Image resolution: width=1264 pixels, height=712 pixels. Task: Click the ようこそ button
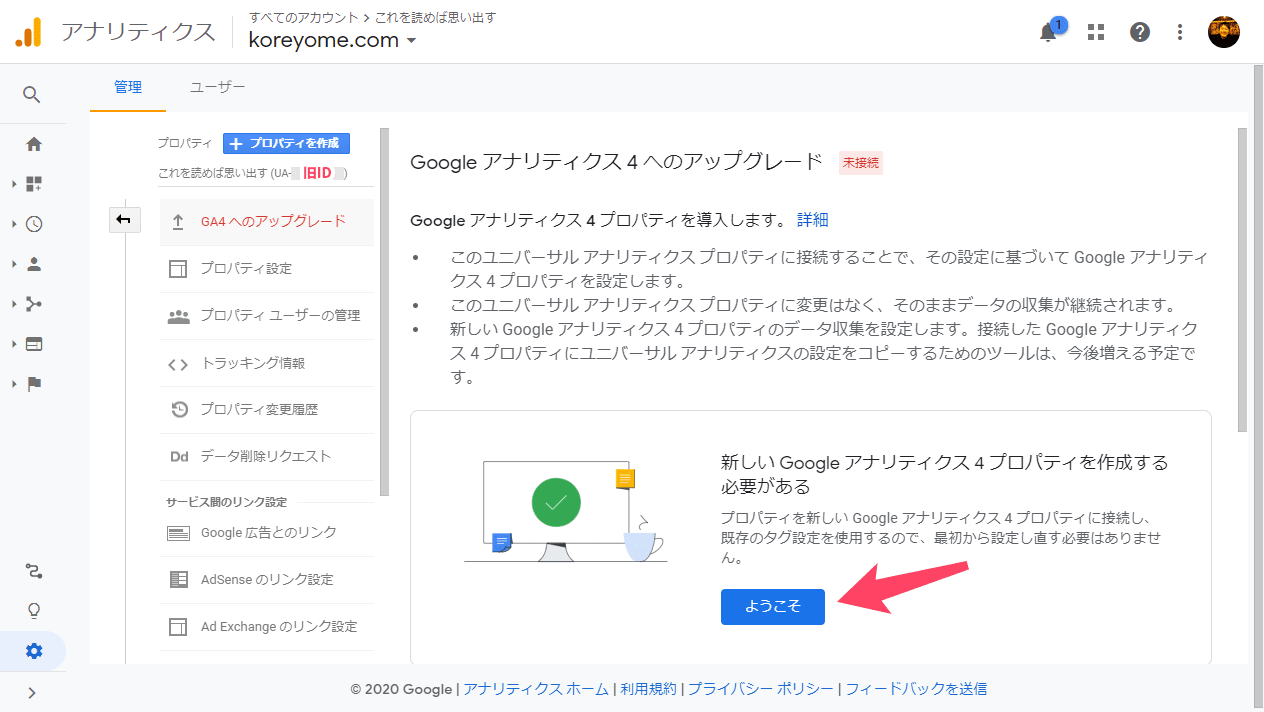(773, 606)
